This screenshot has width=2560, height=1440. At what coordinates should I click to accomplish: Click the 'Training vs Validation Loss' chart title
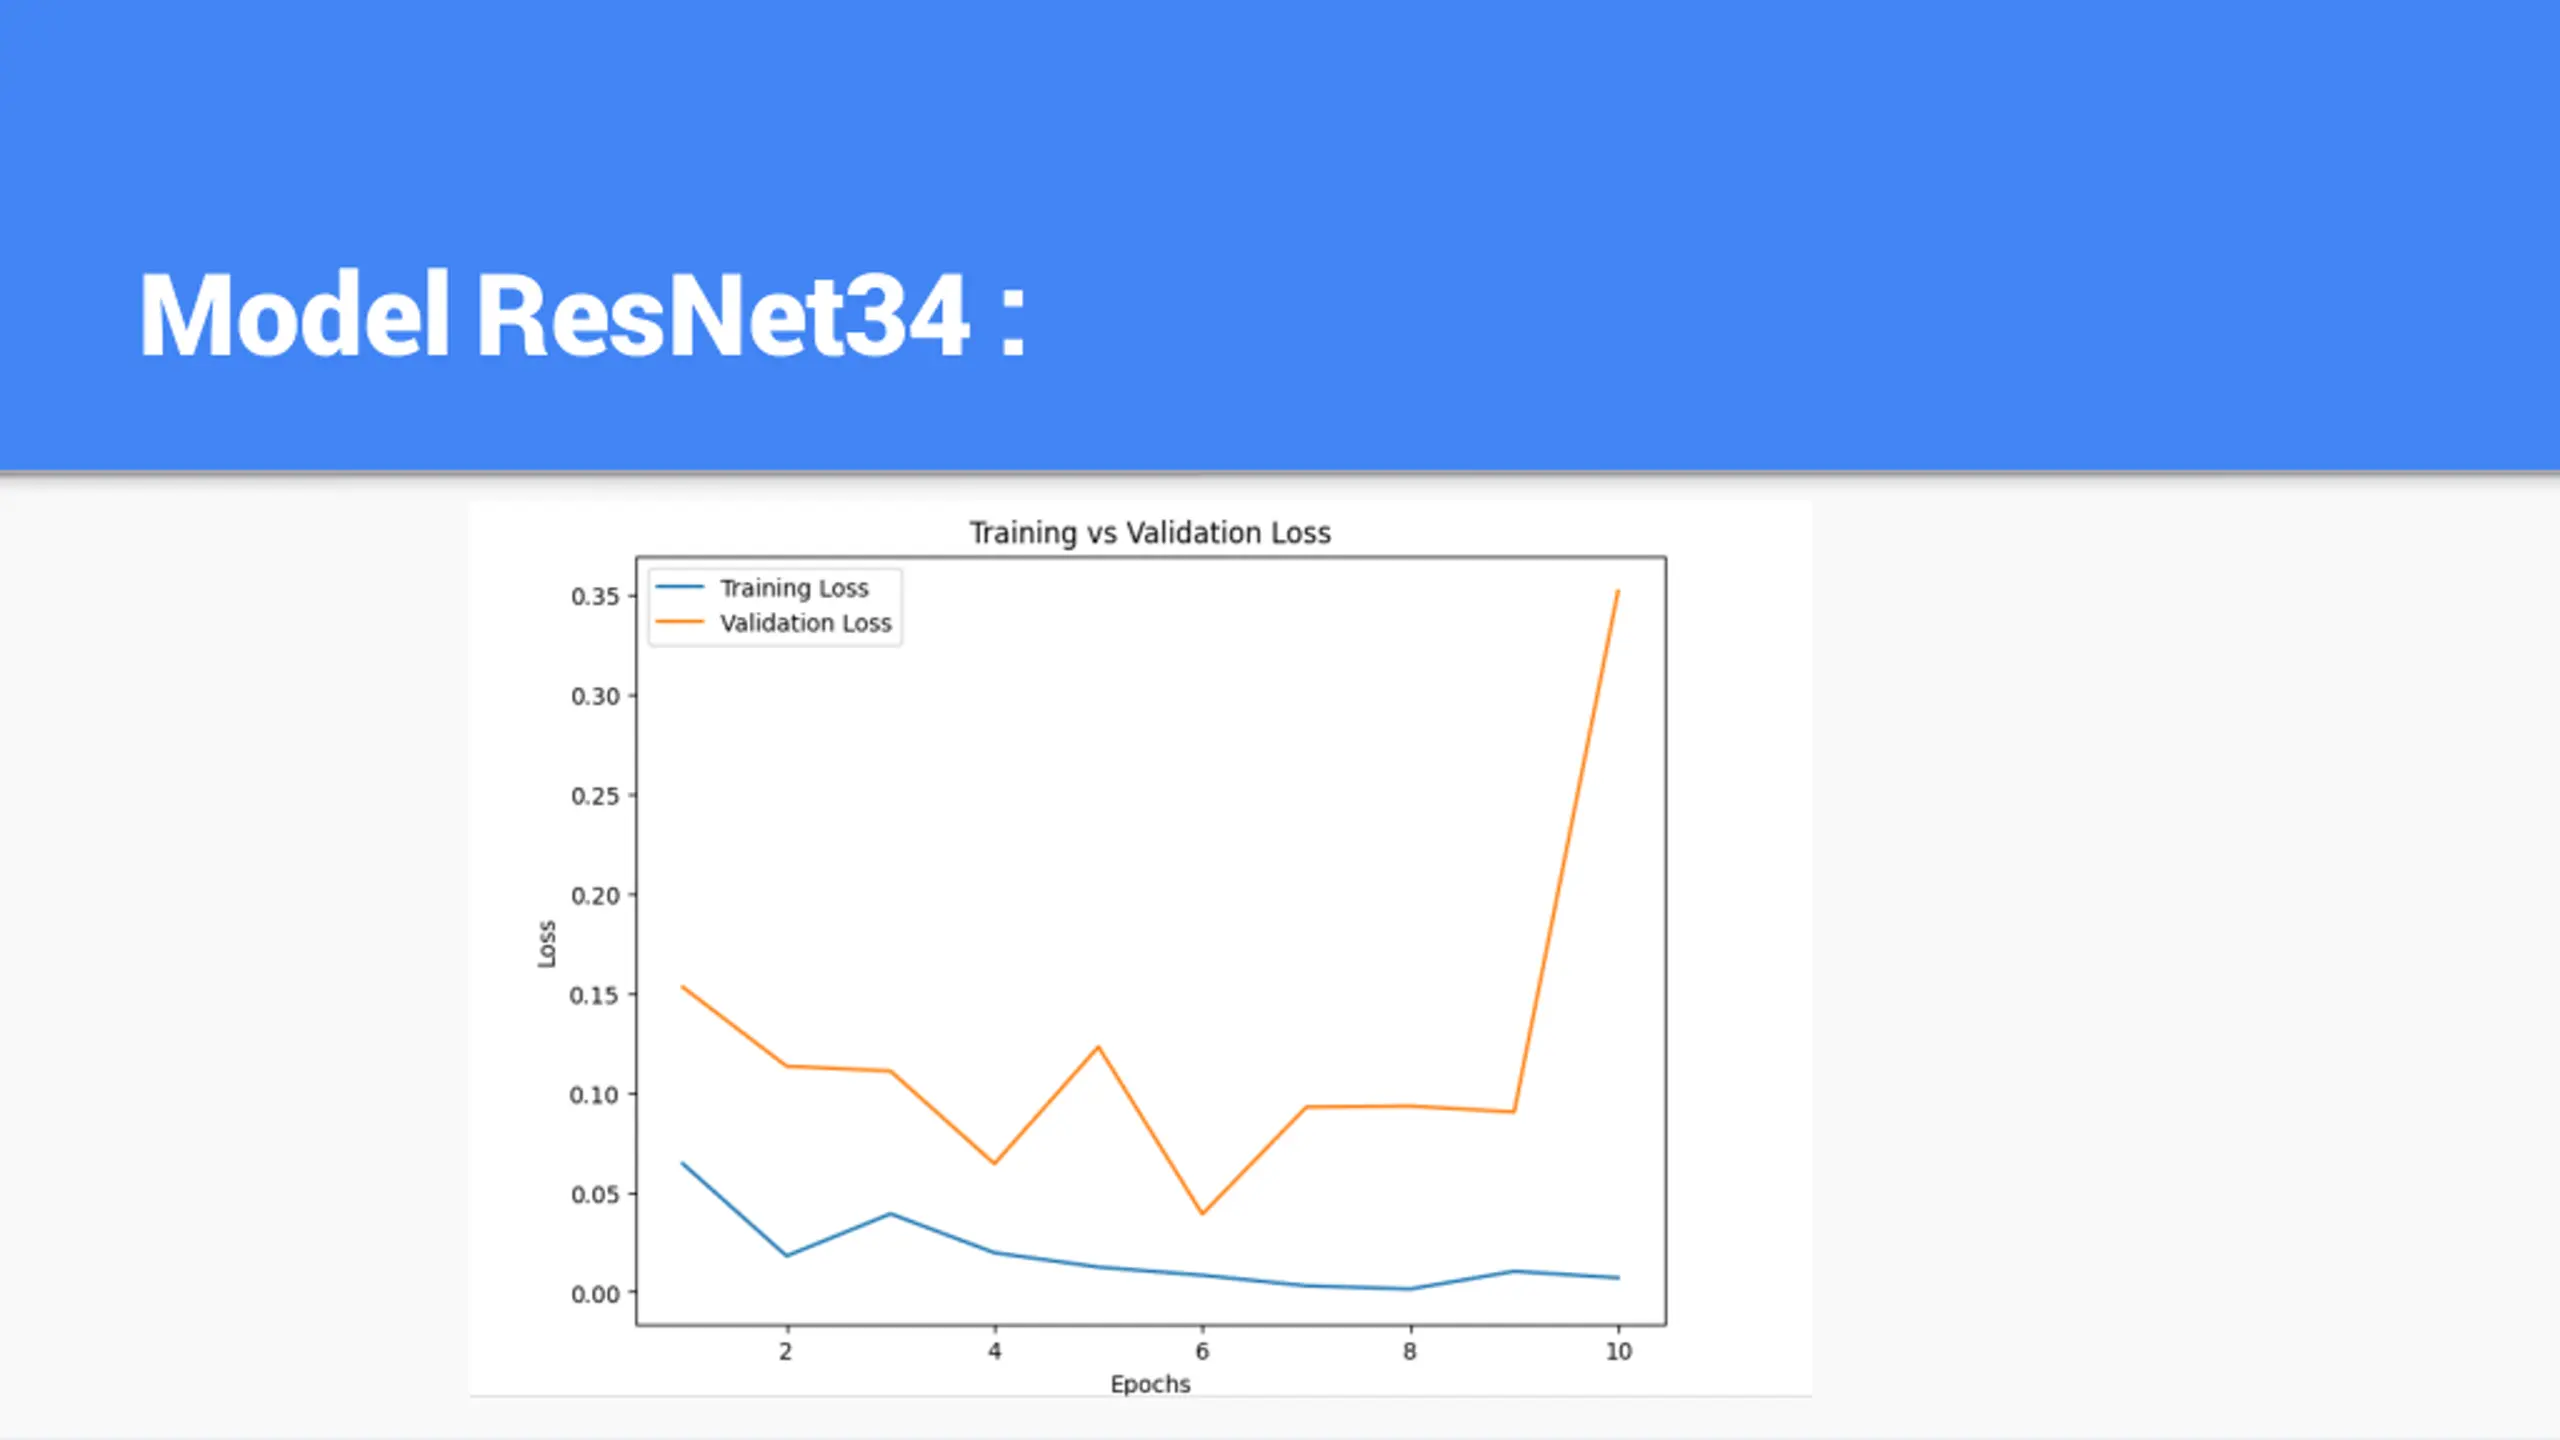(1150, 533)
